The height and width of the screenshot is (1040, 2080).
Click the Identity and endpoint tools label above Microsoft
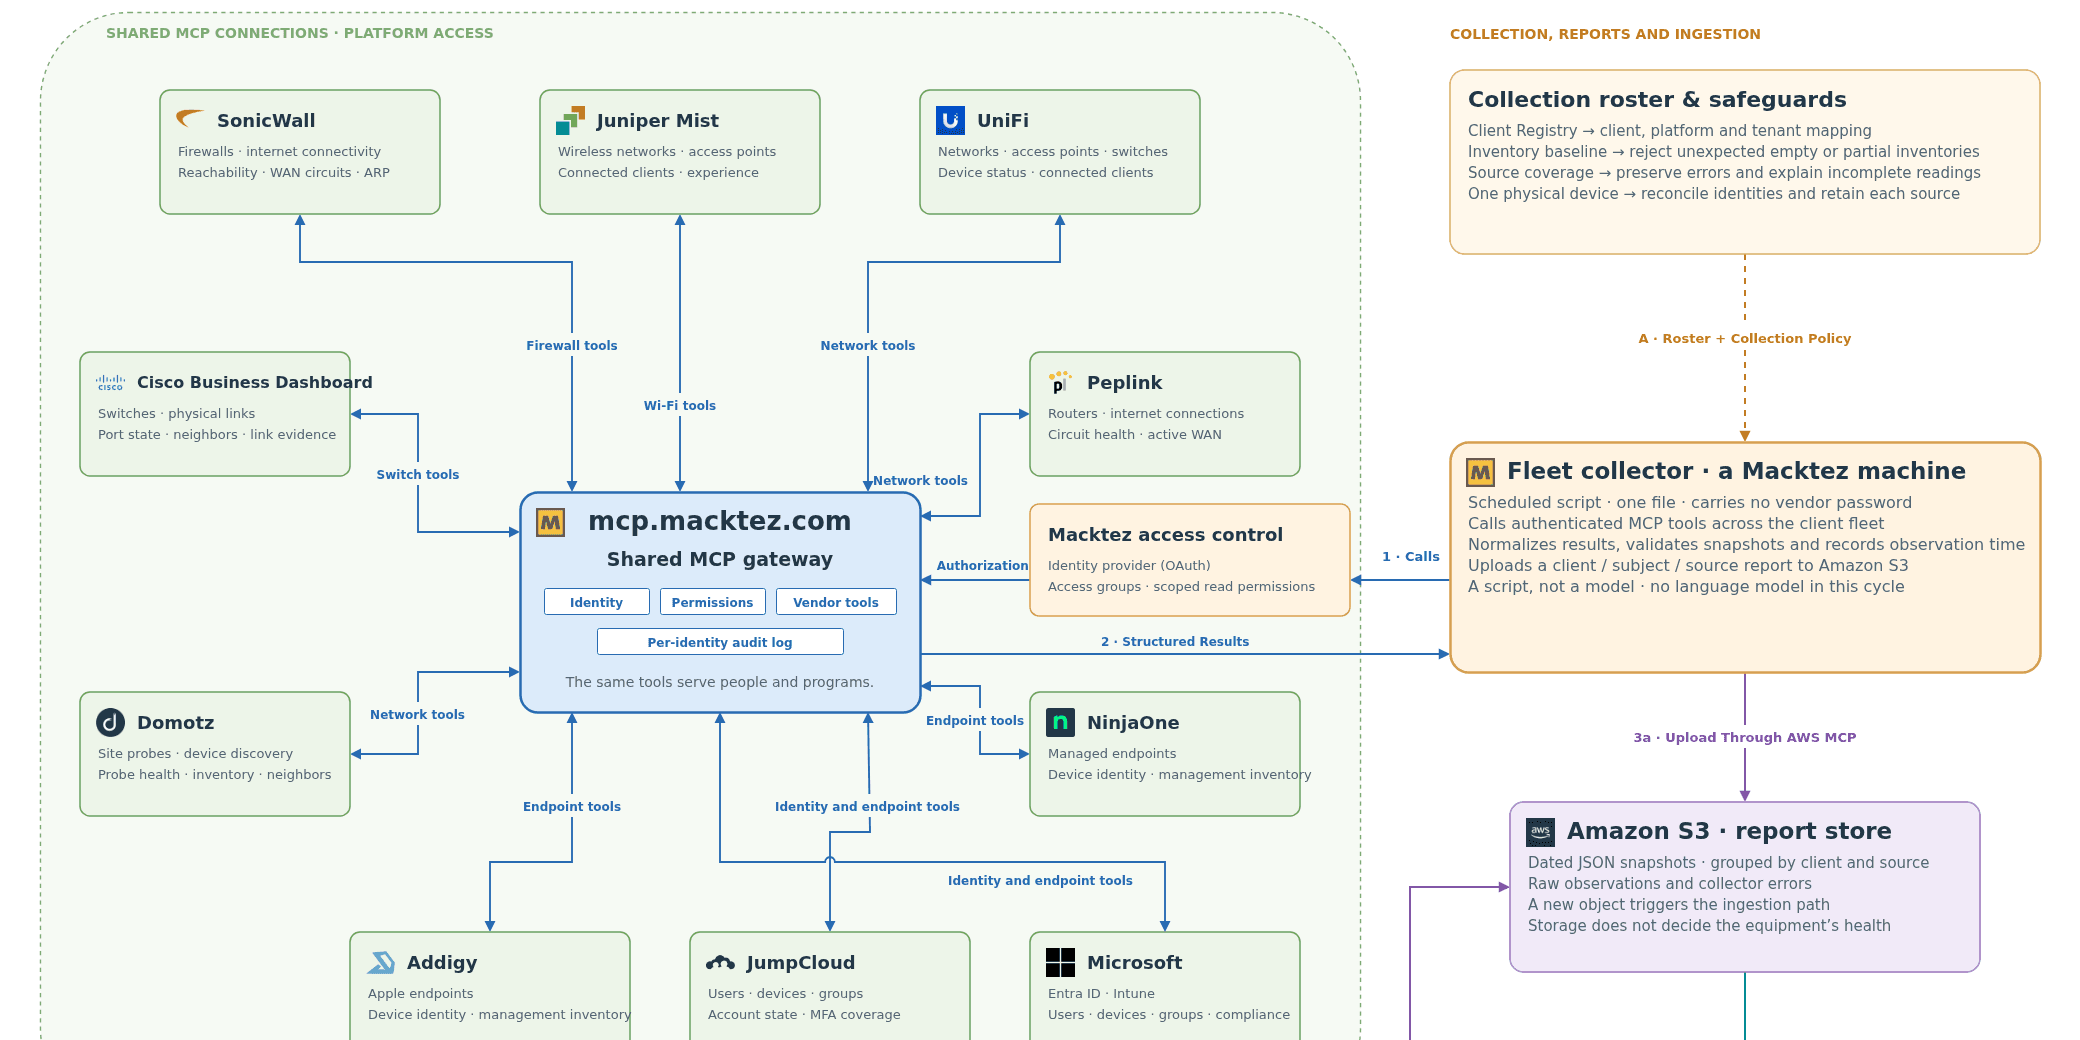[x=1040, y=881]
